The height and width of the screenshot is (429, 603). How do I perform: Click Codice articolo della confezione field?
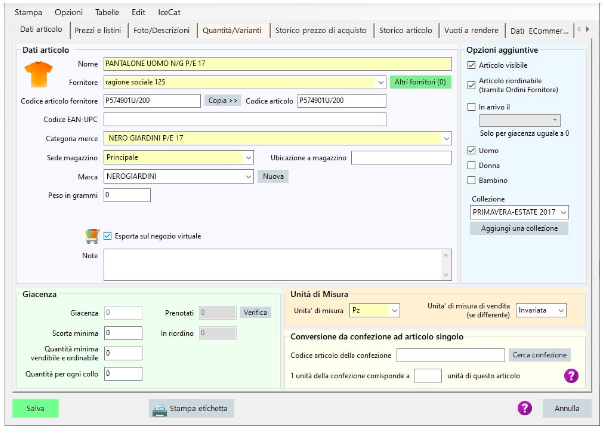[x=450, y=355]
